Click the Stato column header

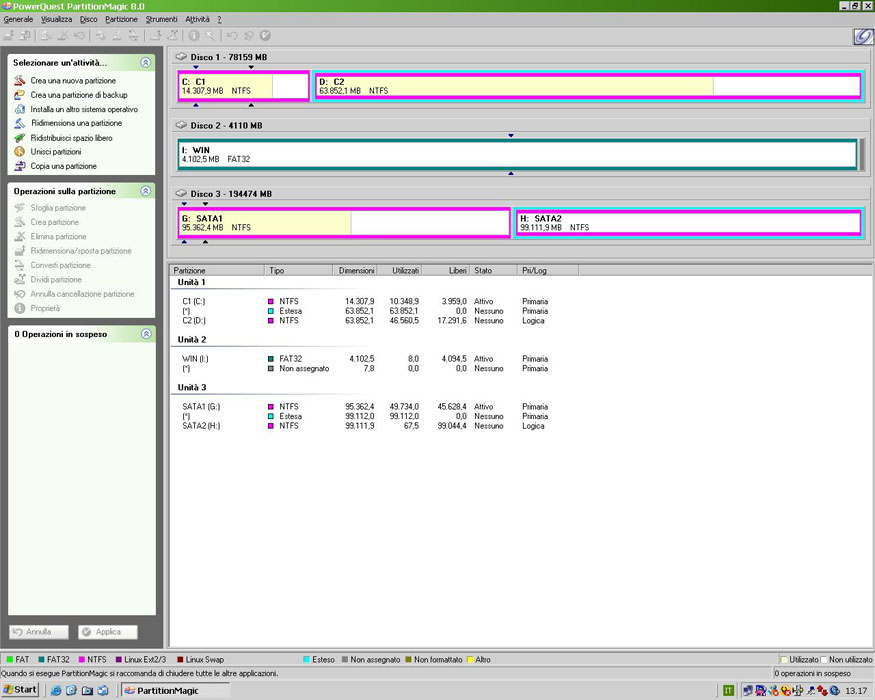point(493,270)
